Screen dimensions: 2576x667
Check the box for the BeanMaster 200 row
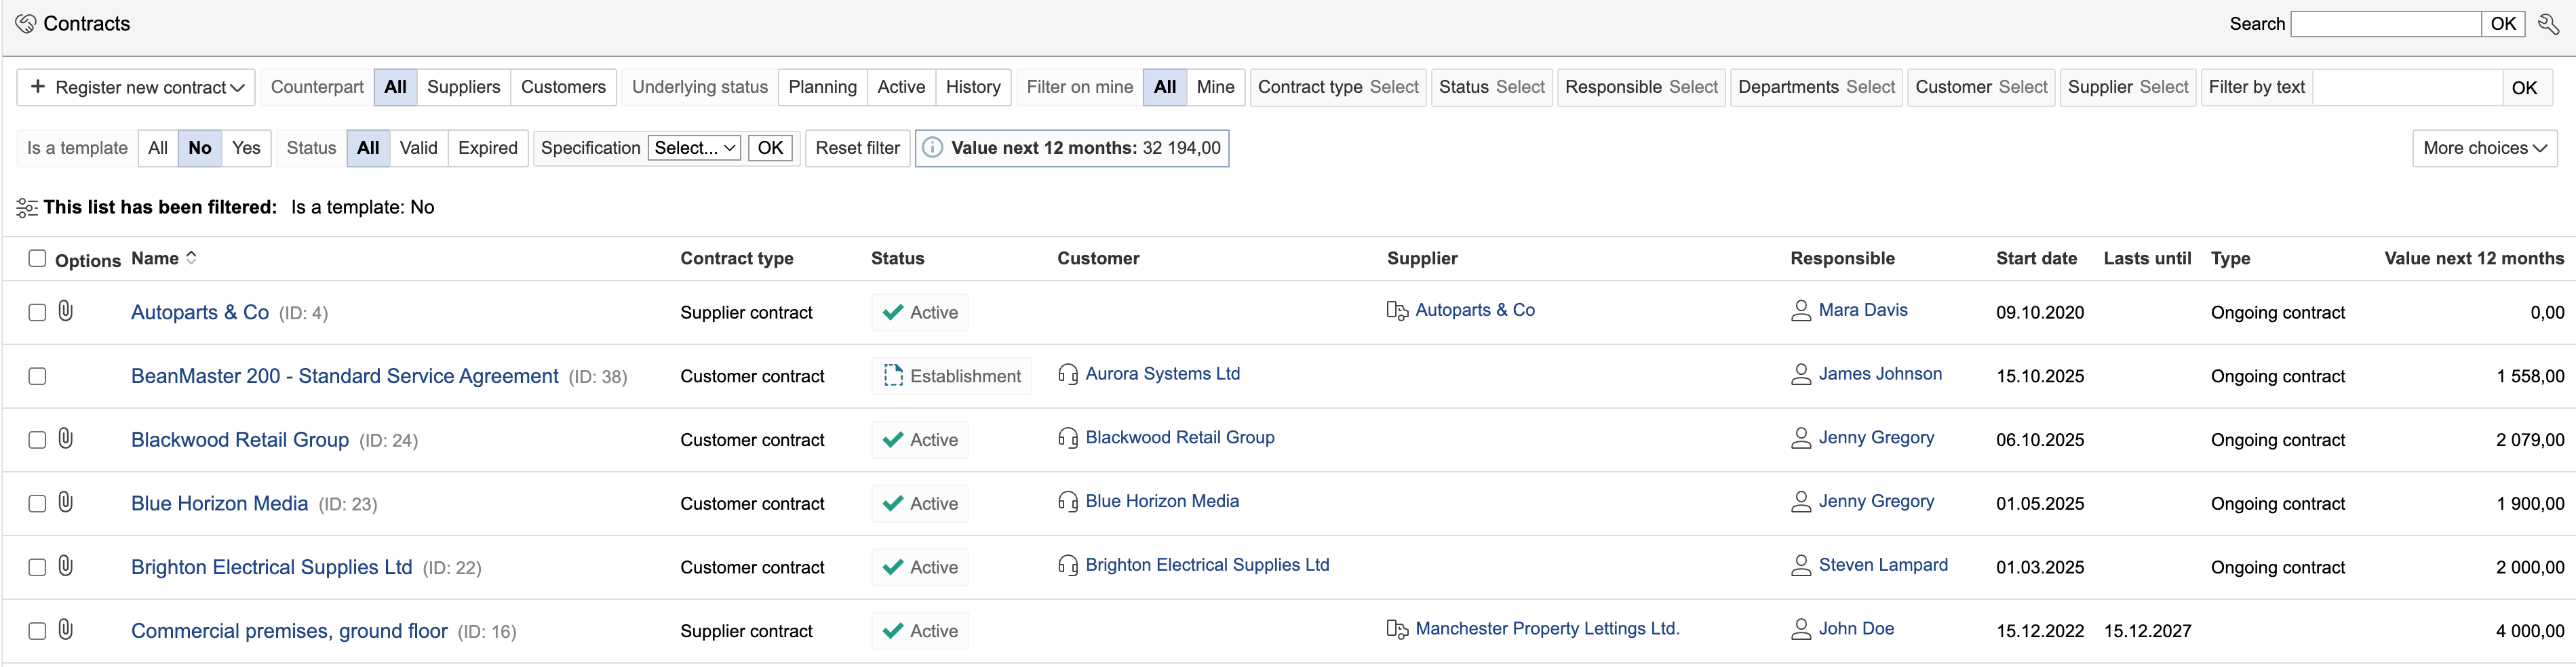(x=37, y=376)
